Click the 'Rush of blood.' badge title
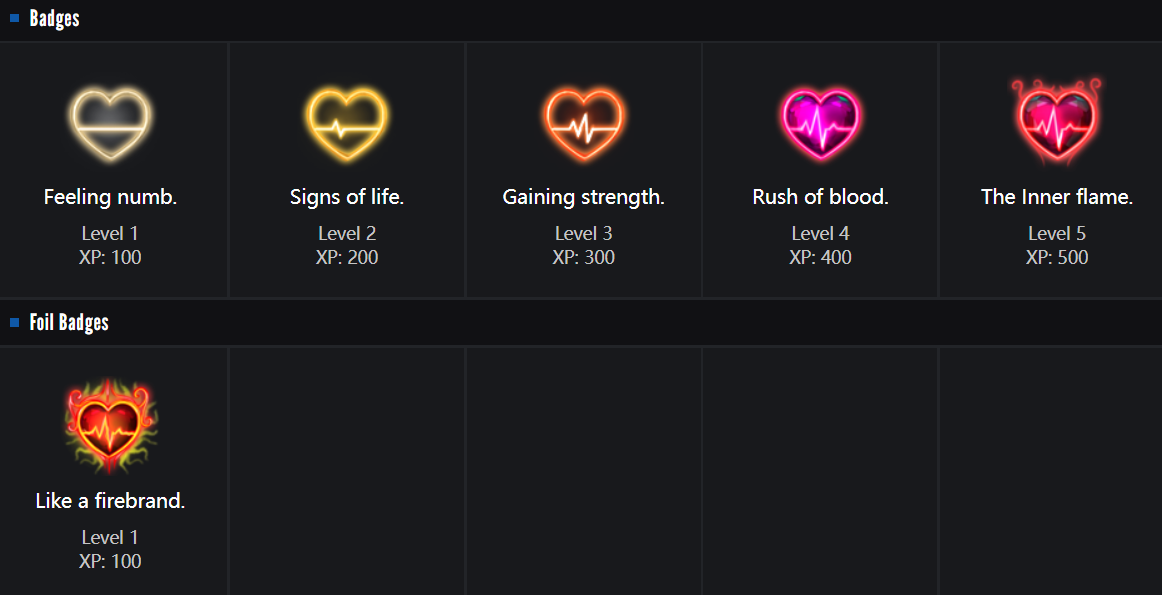1162x595 pixels. (820, 197)
